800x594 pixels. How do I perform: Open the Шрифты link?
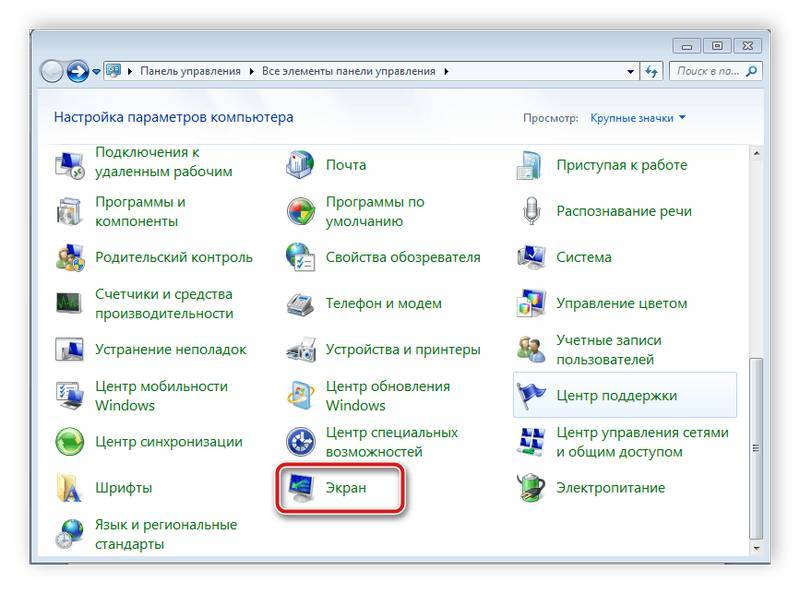pyautogui.click(x=123, y=488)
